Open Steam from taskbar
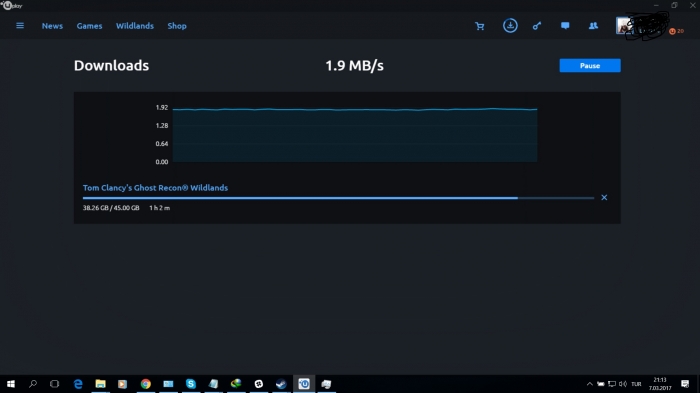700x393 pixels. [x=281, y=384]
